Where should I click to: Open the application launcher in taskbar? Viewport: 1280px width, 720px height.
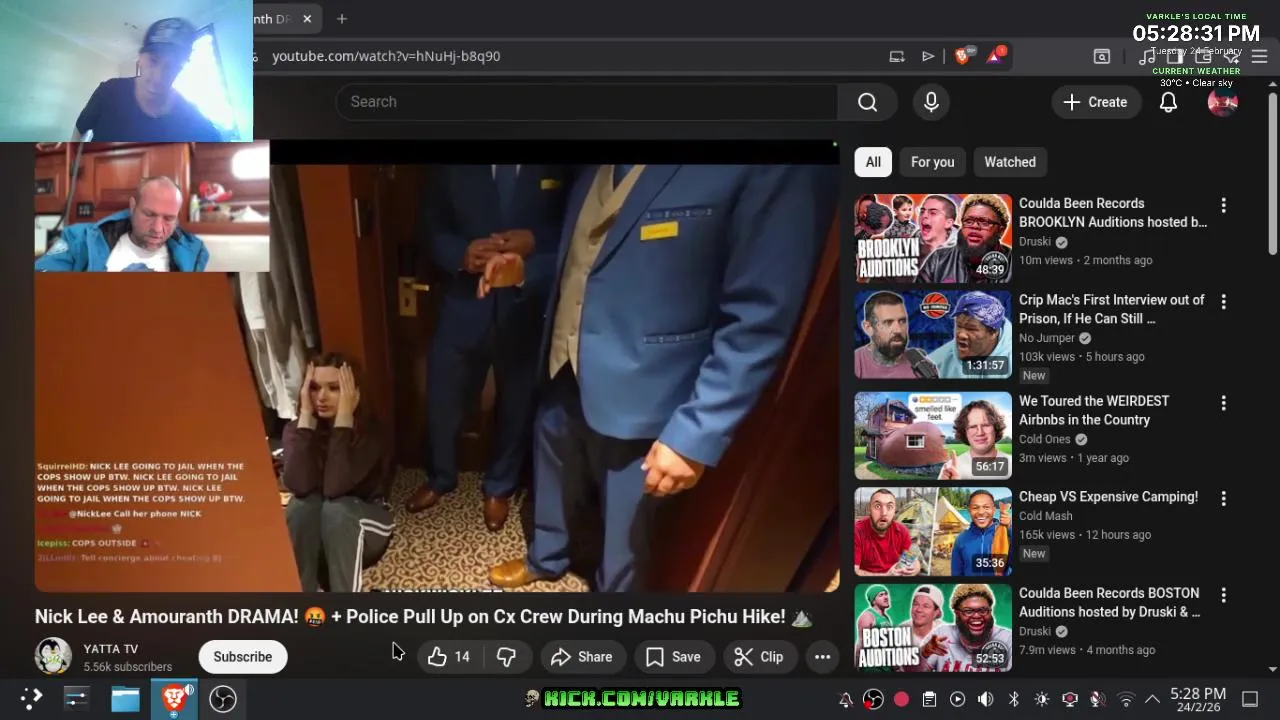pos(31,698)
